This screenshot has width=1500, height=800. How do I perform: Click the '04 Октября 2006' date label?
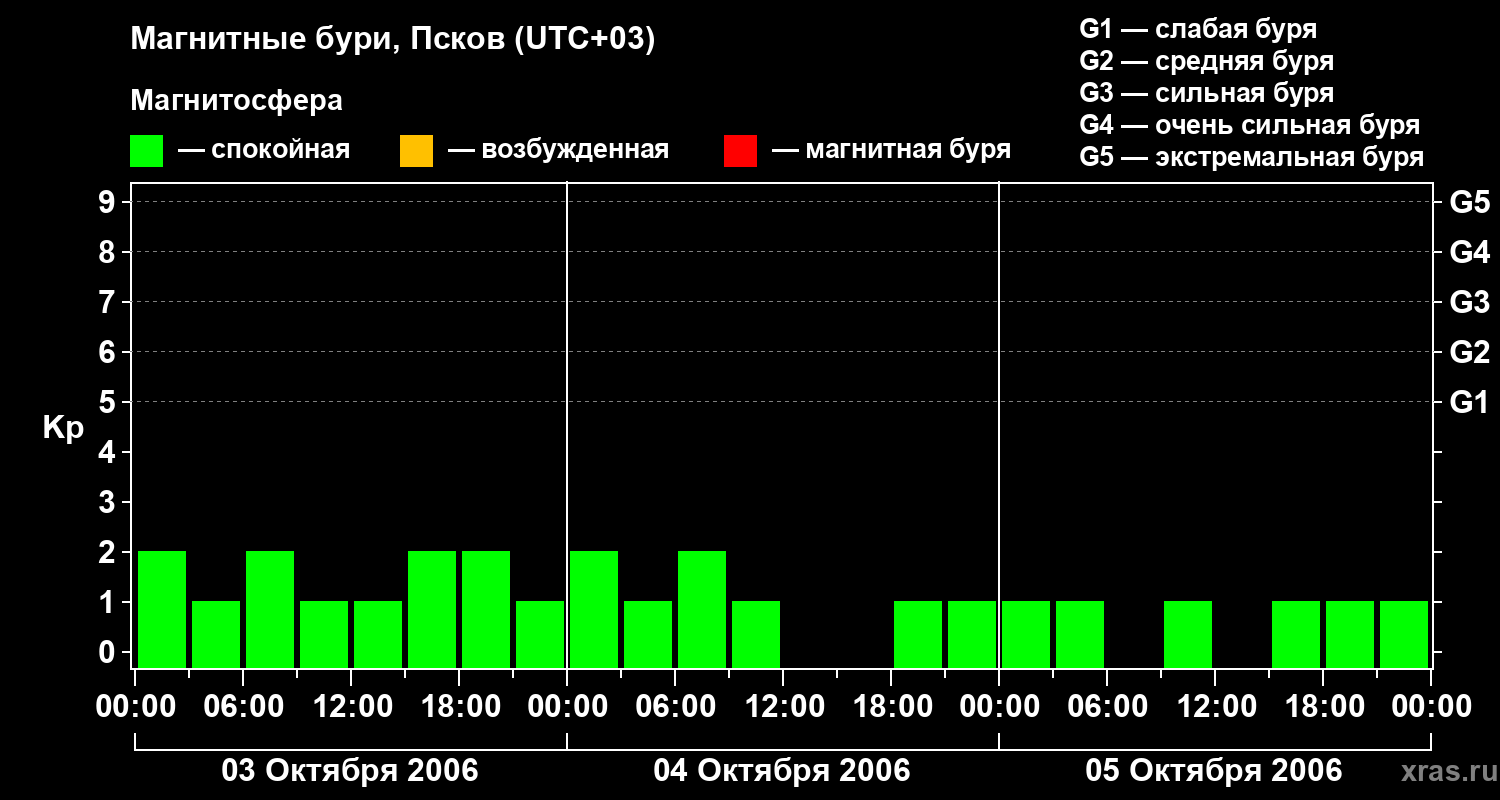click(x=782, y=771)
